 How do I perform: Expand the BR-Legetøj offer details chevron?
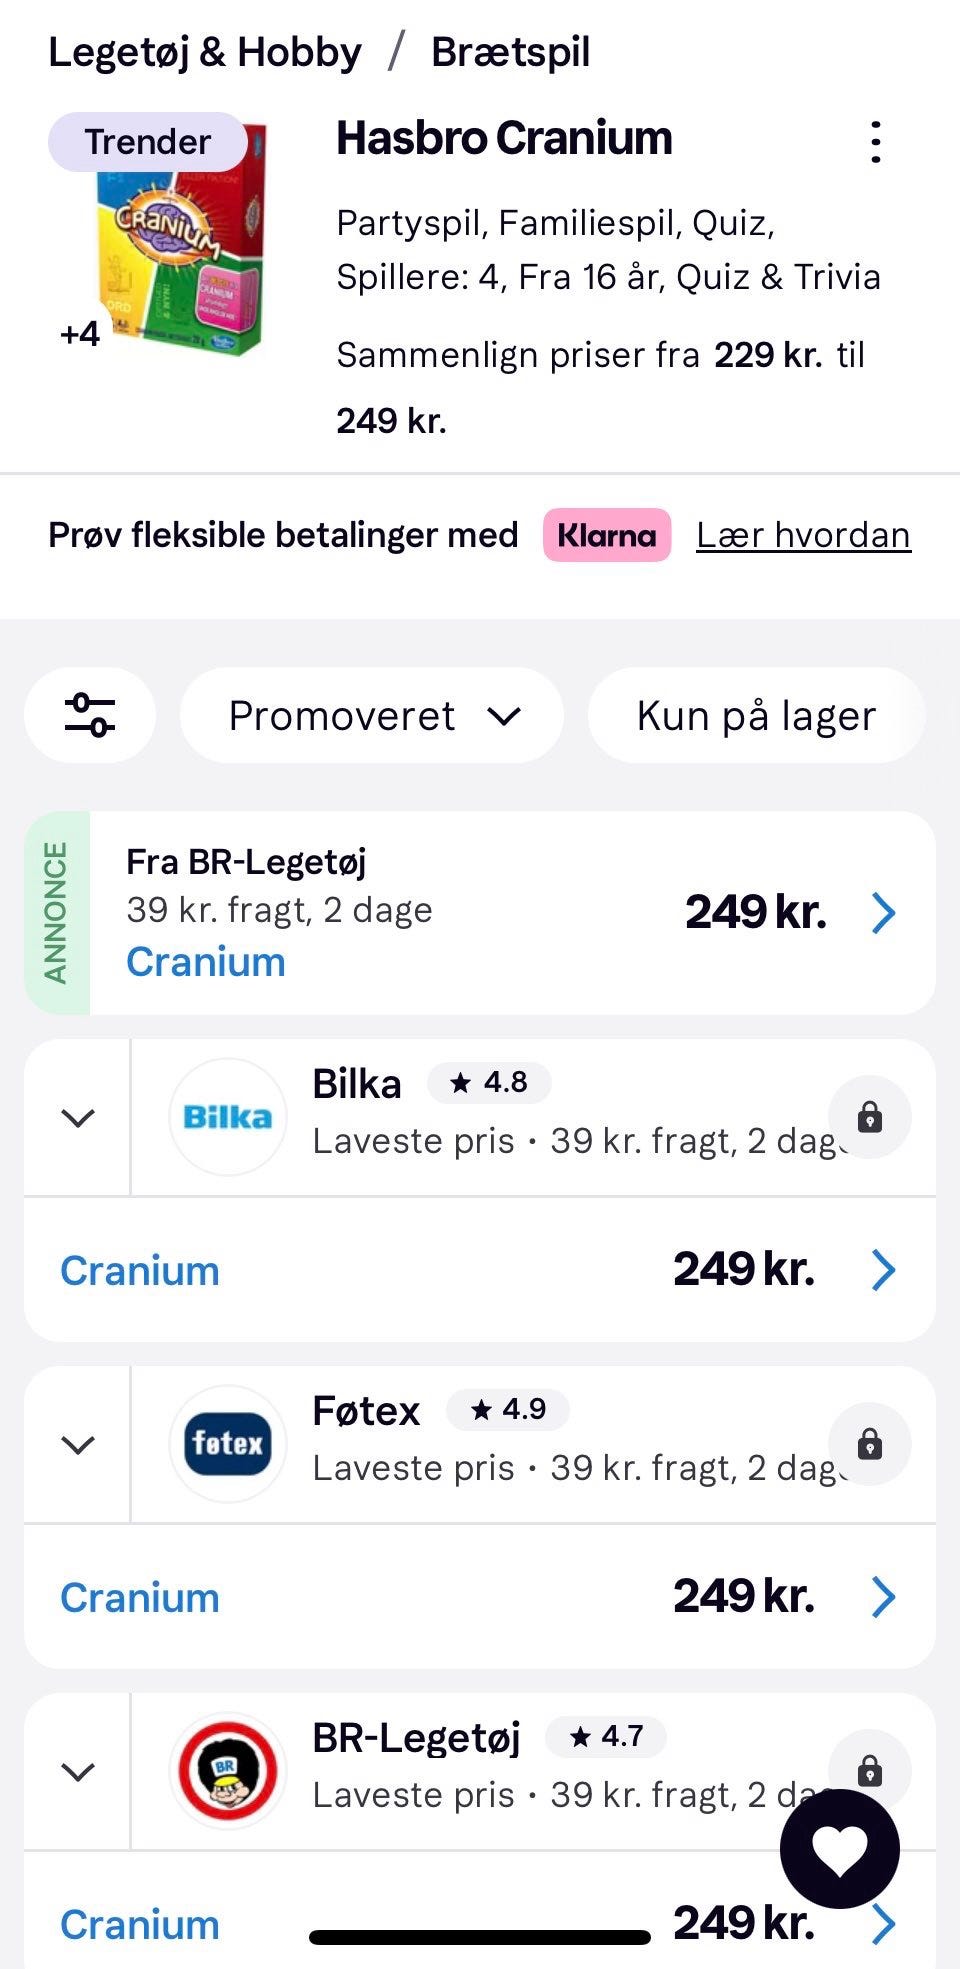coord(78,1771)
